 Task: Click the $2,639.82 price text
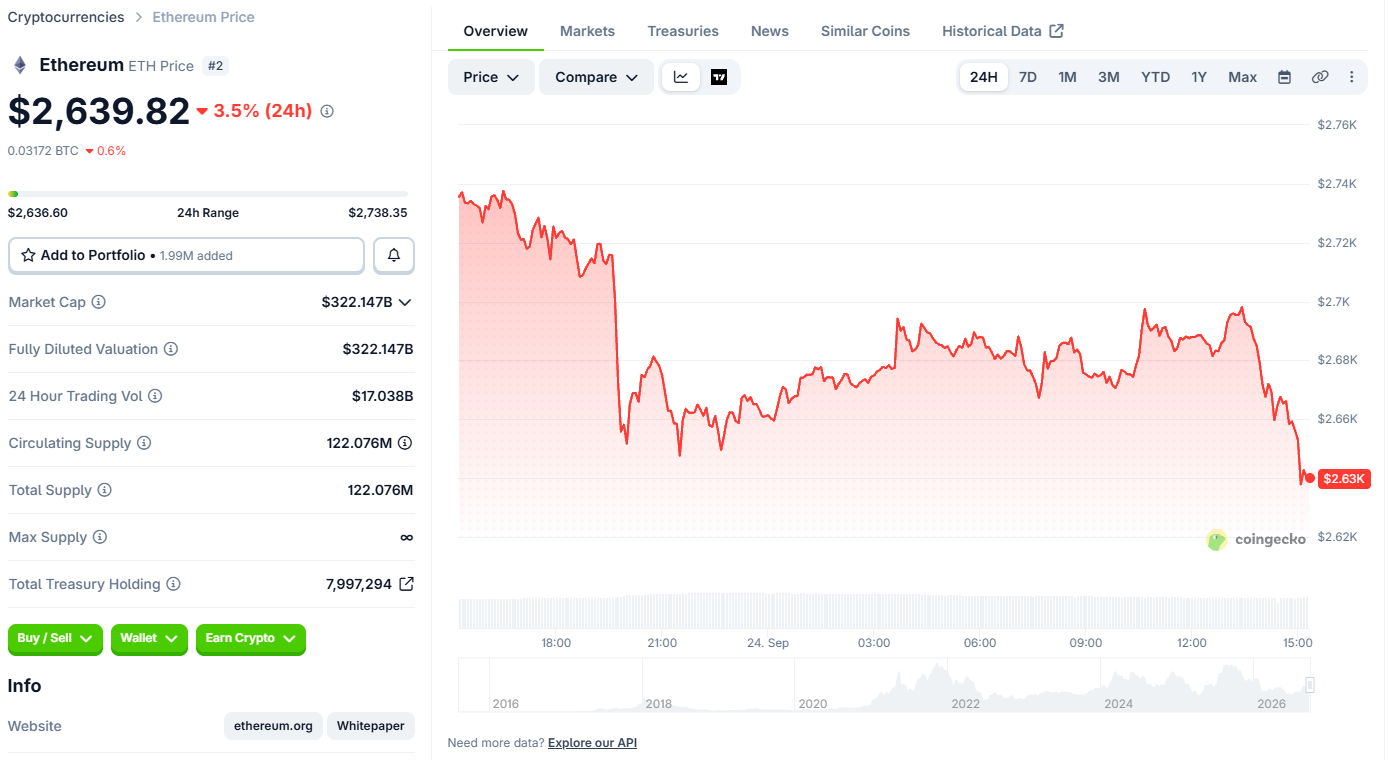[x=99, y=111]
